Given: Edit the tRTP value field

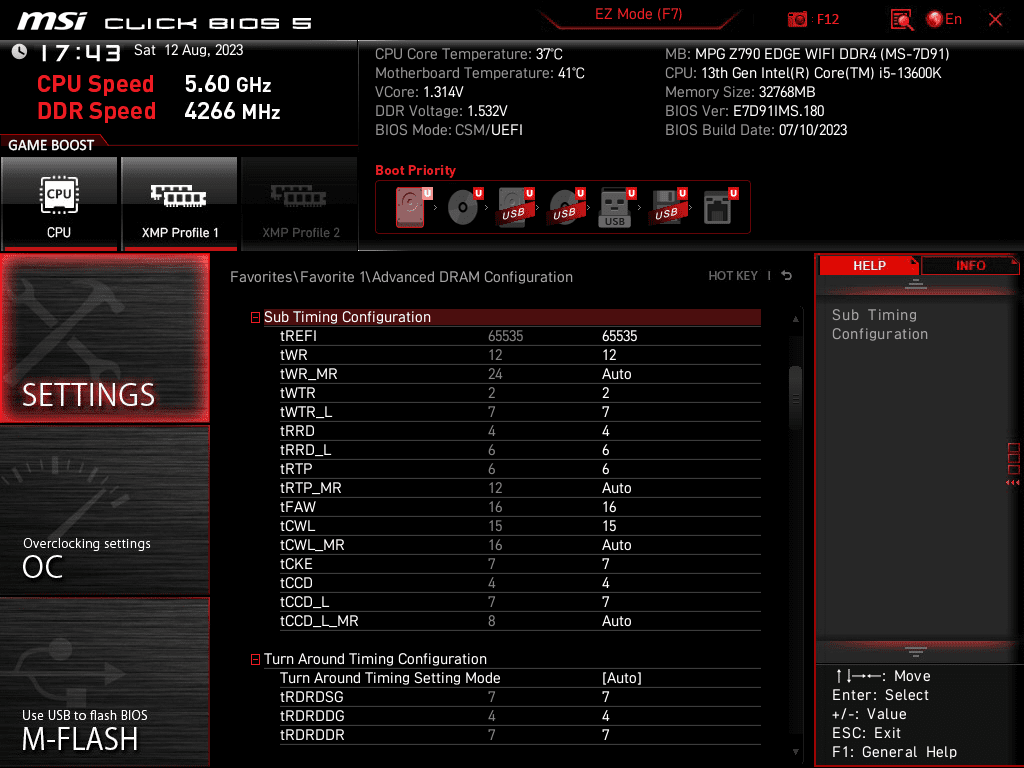Looking at the screenshot, I should tap(605, 469).
